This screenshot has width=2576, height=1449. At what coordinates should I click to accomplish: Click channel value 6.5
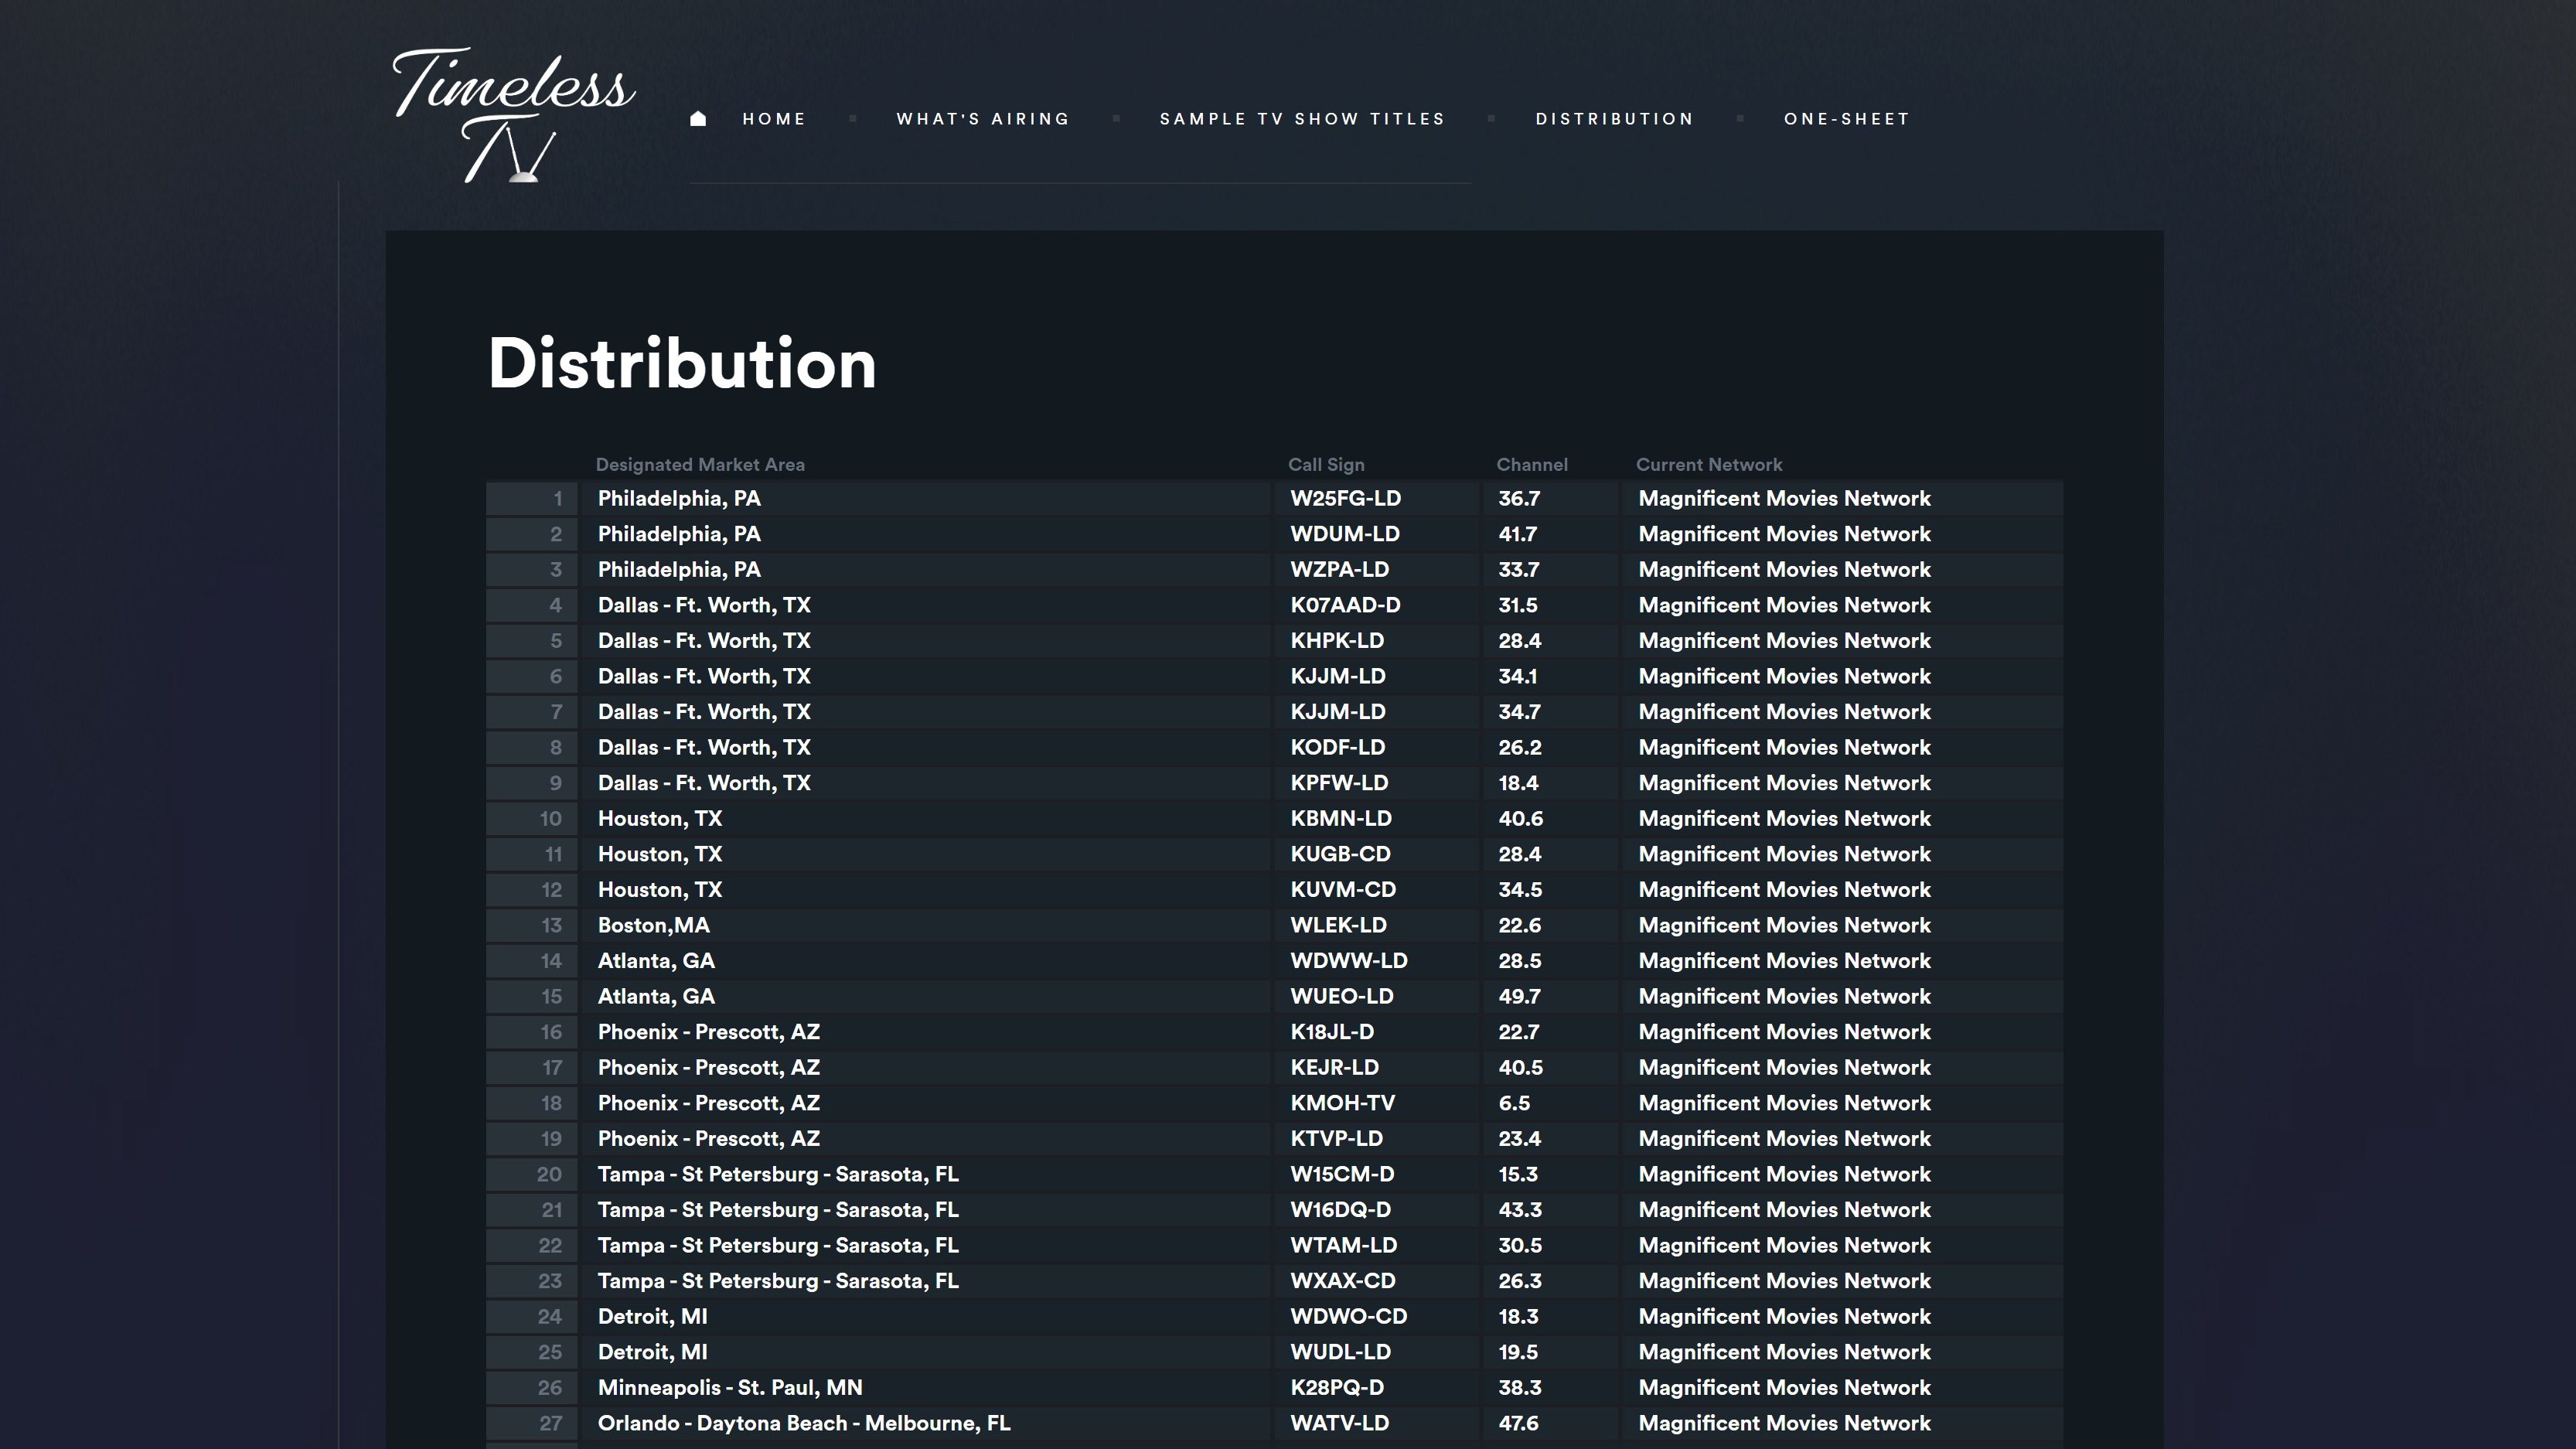tap(1514, 1103)
